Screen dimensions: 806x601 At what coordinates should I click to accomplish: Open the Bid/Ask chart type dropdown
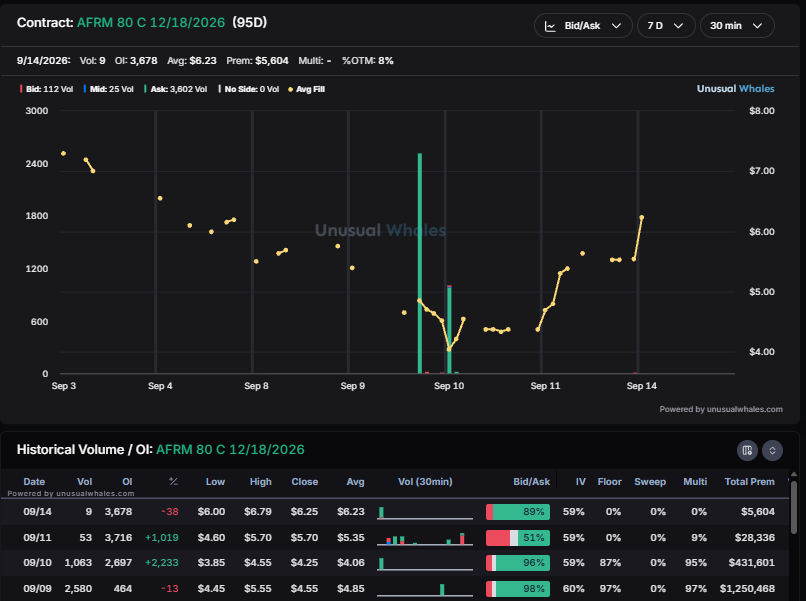click(583, 26)
